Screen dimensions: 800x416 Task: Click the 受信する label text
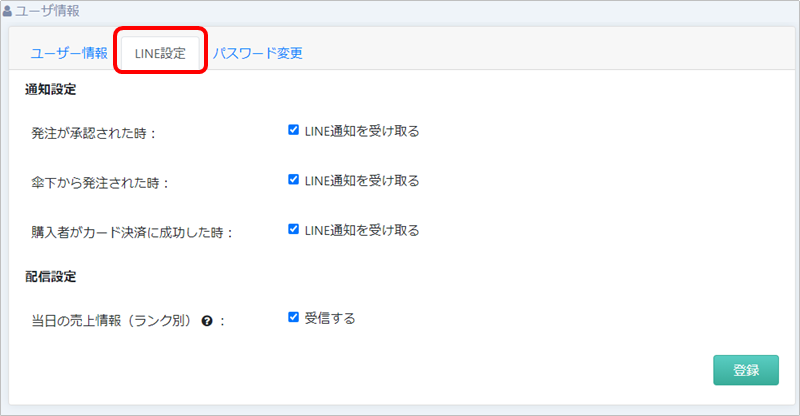[330, 319]
